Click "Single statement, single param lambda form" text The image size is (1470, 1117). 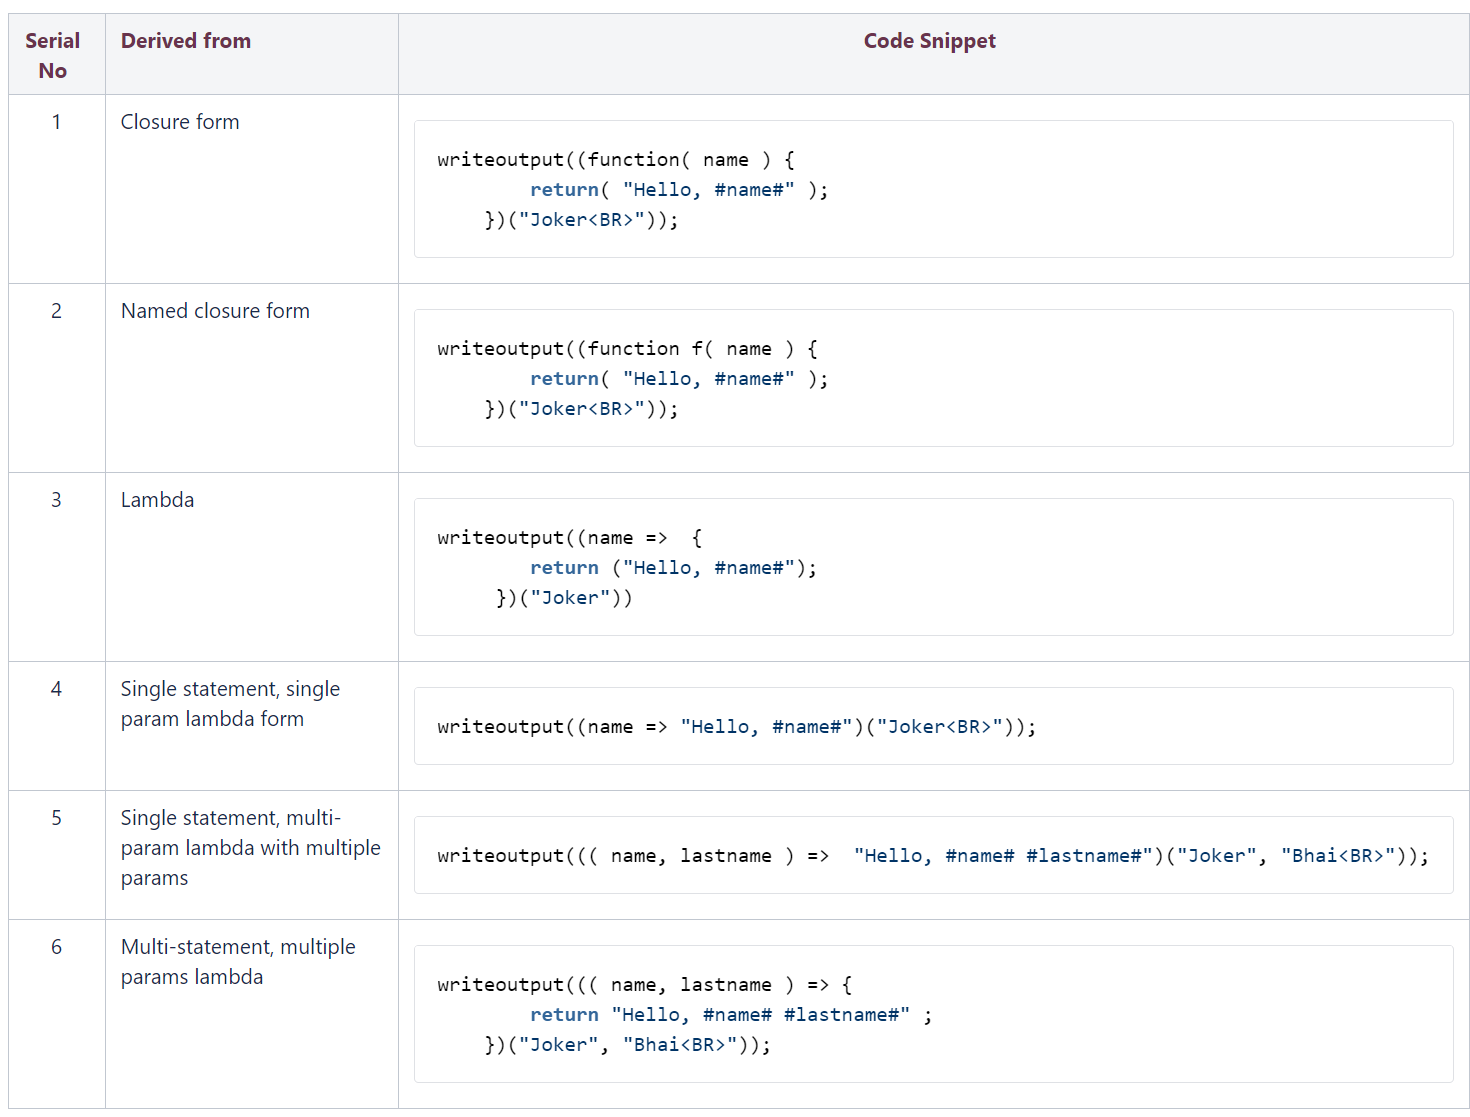[x=230, y=704]
